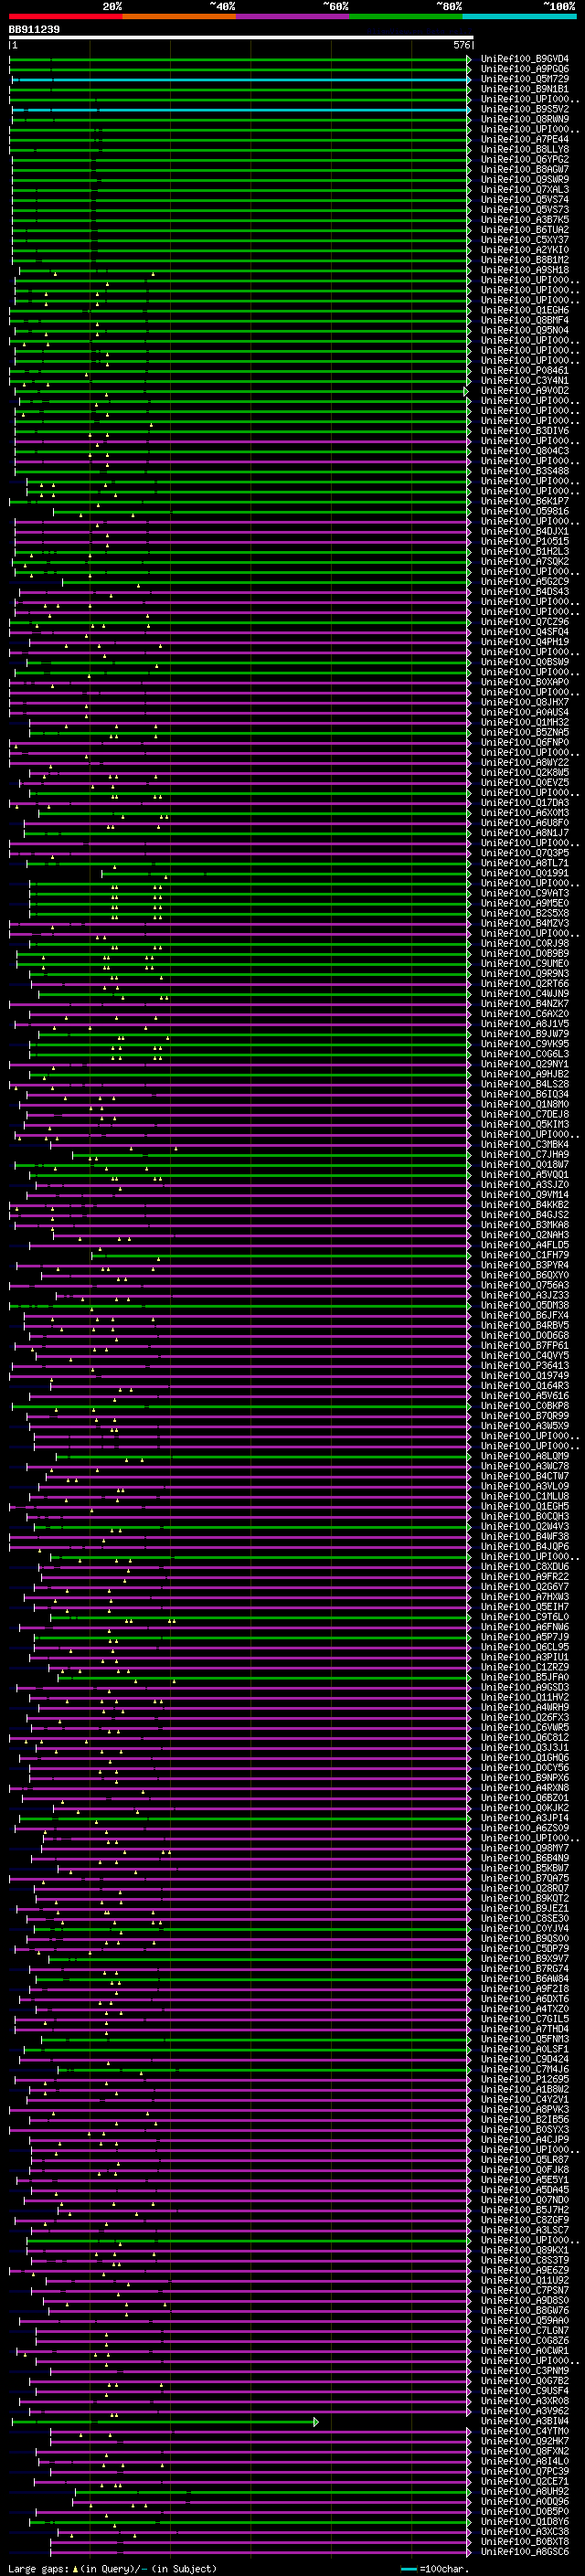The image size is (585, 2576).
Task: Select the UniRef100_Q1D8Y6 label
Action: tap(525, 2522)
